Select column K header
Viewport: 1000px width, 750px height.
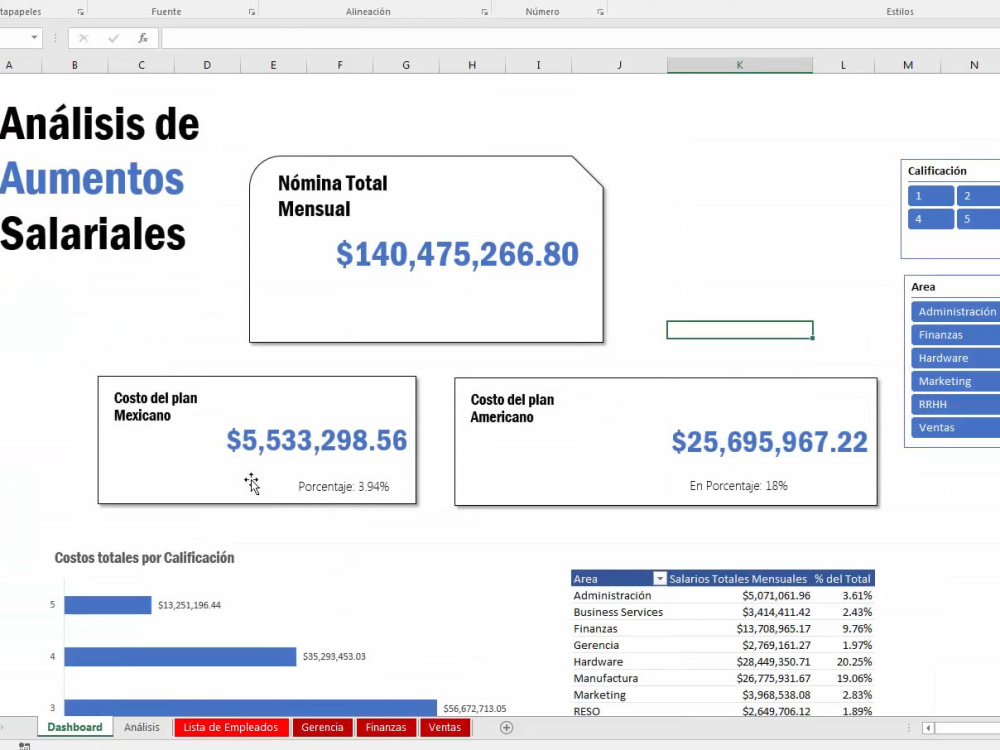point(740,65)
